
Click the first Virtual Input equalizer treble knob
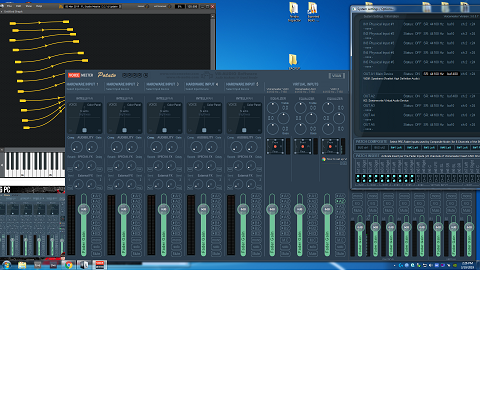pyautogui.click(x=273, y=108)
